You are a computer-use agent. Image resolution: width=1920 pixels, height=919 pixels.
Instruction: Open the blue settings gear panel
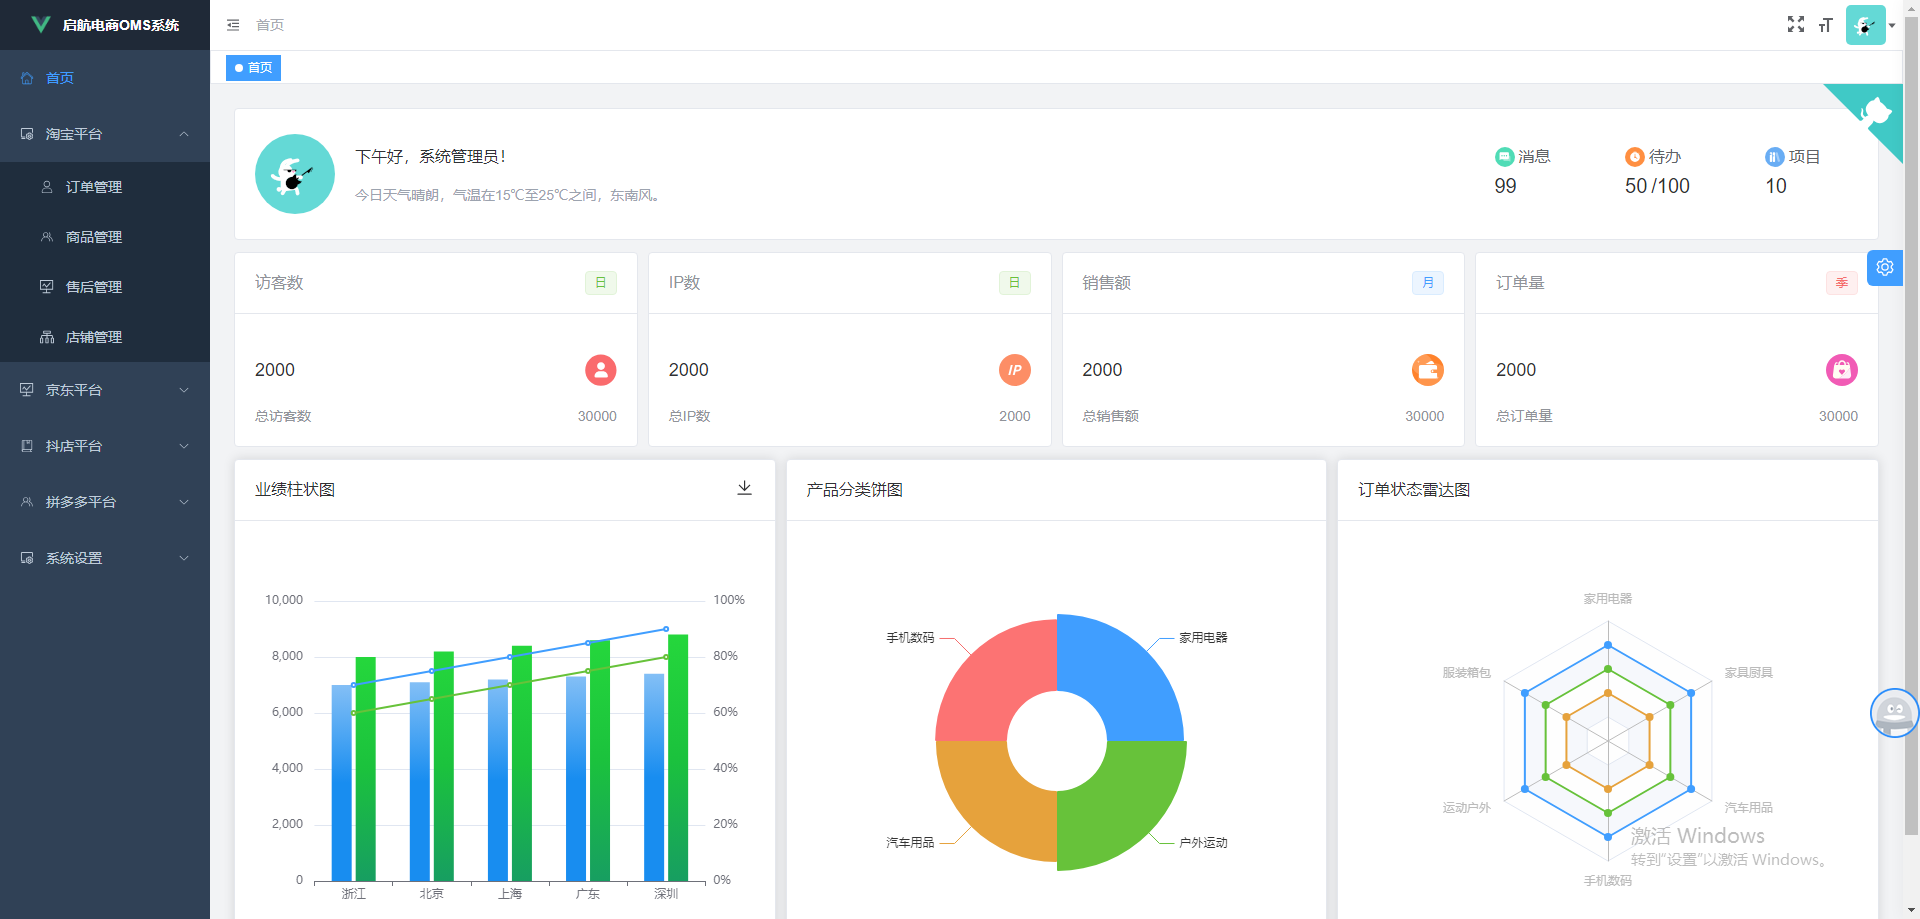coord(1884,268)
